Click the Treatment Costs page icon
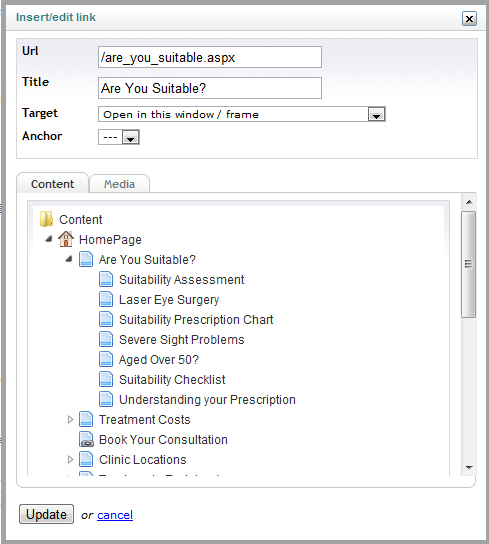 (86, 419)
